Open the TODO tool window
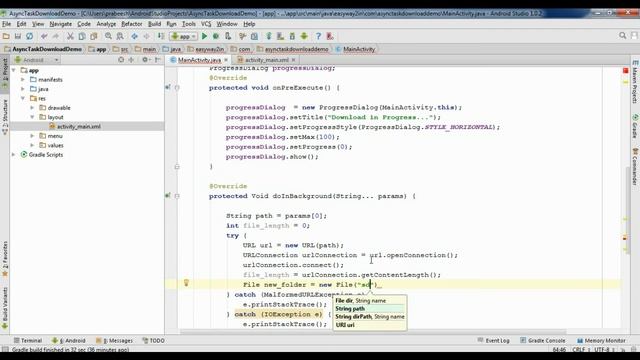This screenshot has height=360, width=640. click(x=153, y=340)
